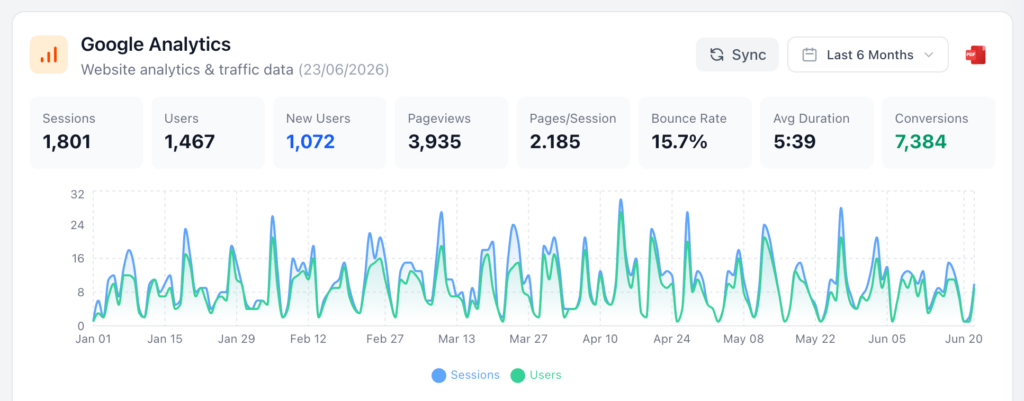Click the Sync button

(x=737, y=54)
